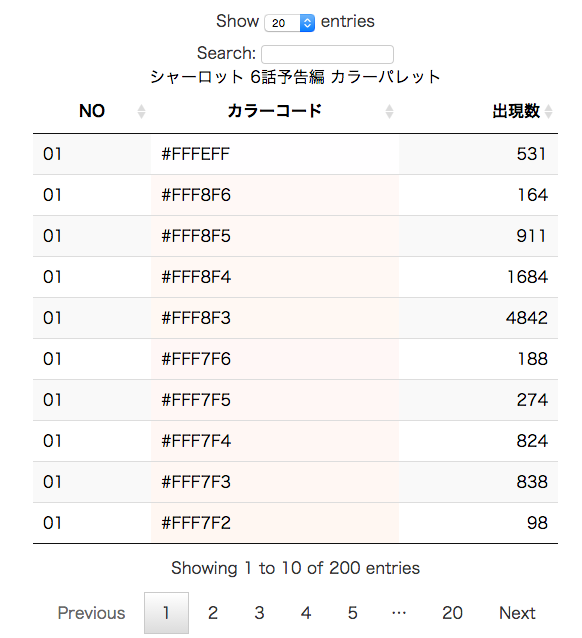Sort table by NO column arrows
The width and height of the screenshot is (582, 638).
(141, 111)
